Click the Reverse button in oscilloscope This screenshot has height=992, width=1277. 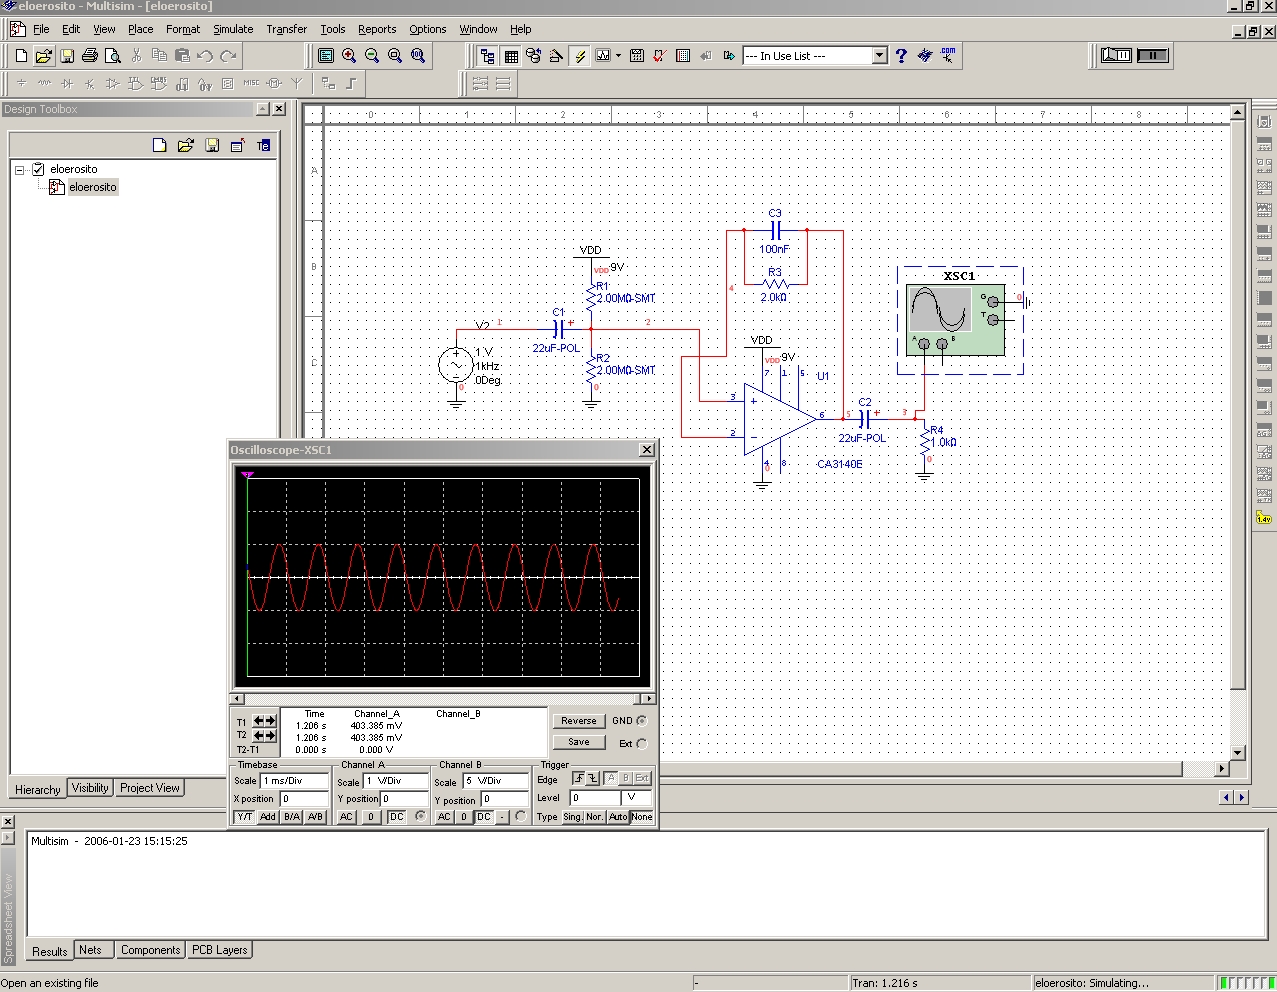click(x=579, y=721)
